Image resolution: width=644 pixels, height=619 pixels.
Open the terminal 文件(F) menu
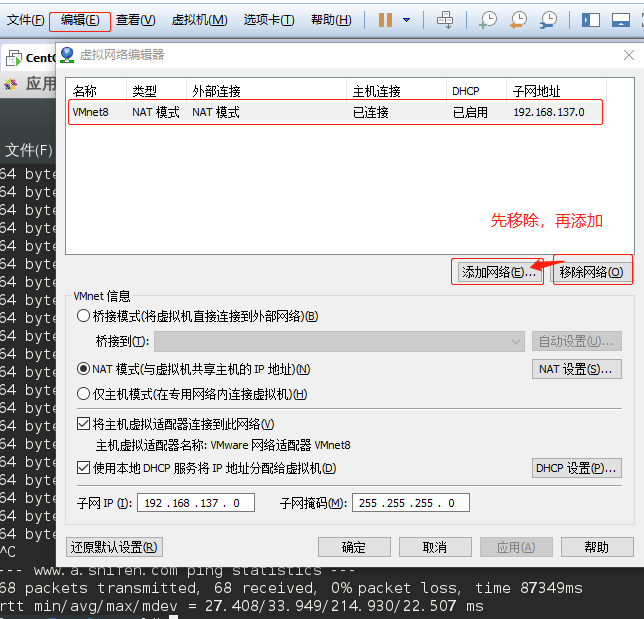click(x=29, y=150)
